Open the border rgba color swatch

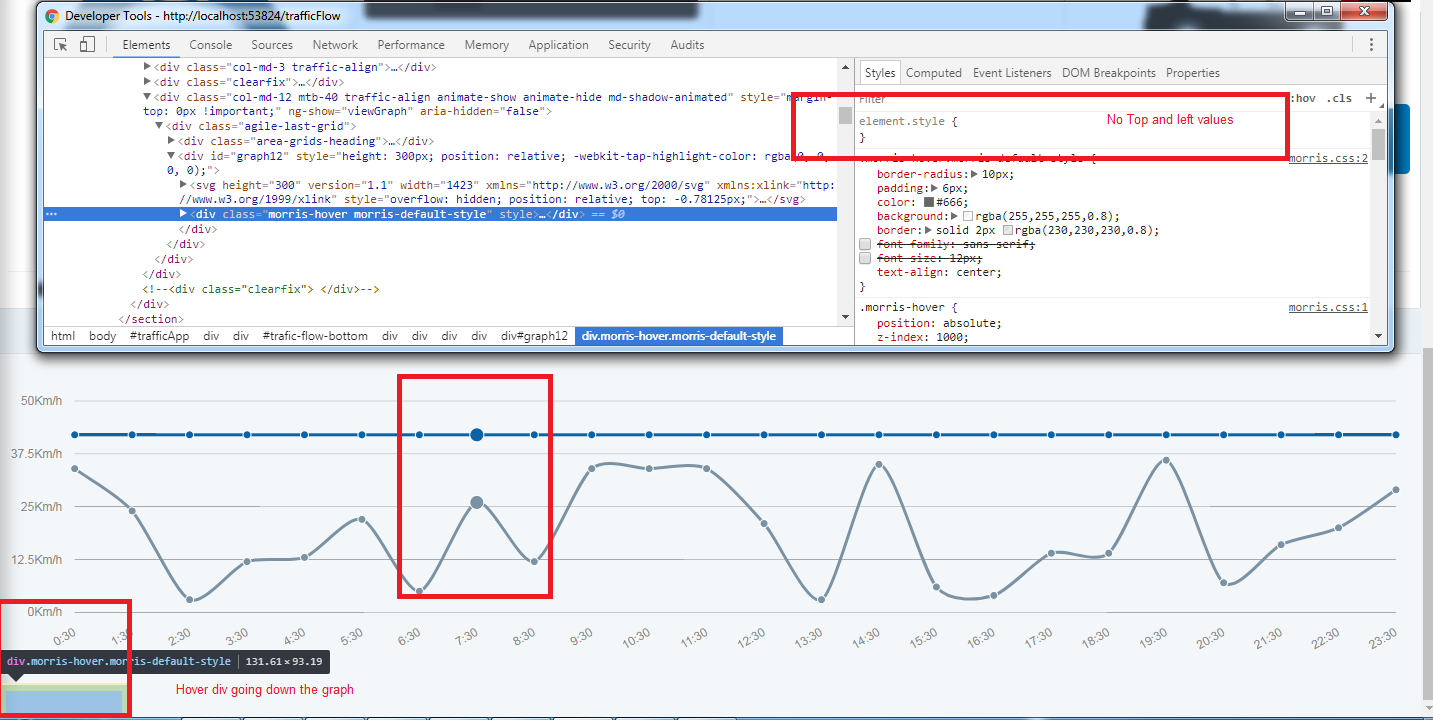1007,230
